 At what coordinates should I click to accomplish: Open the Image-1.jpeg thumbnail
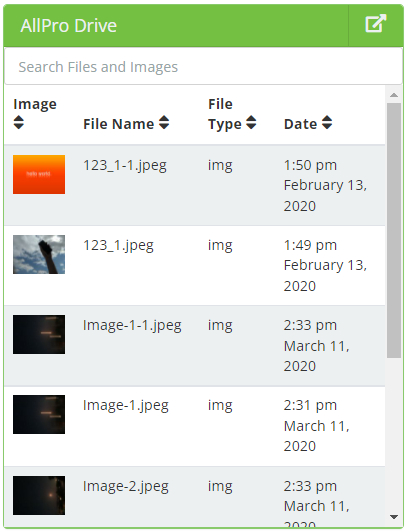(39, 414)
